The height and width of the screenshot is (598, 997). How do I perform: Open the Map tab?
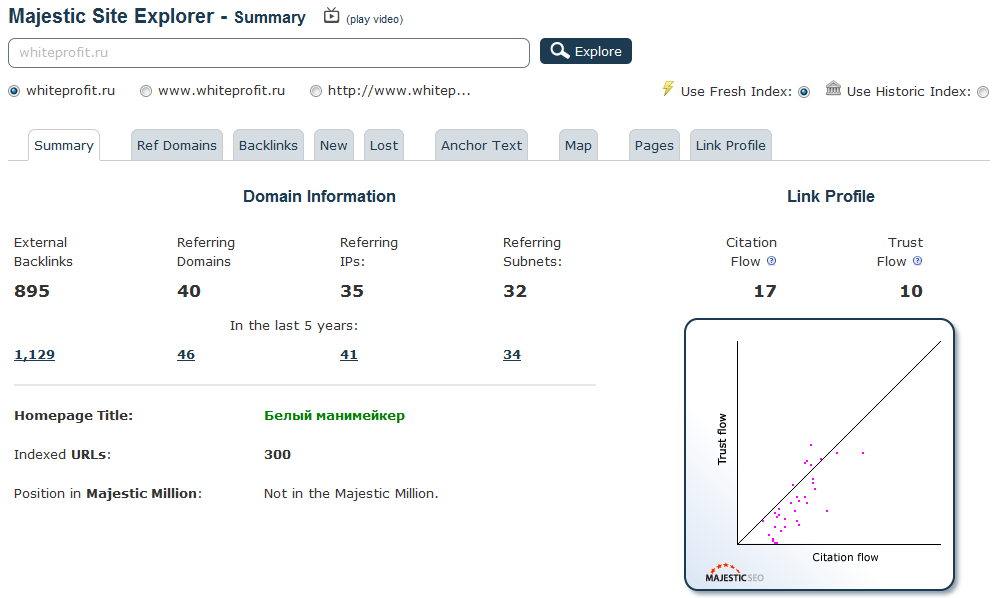pos(578,146)
